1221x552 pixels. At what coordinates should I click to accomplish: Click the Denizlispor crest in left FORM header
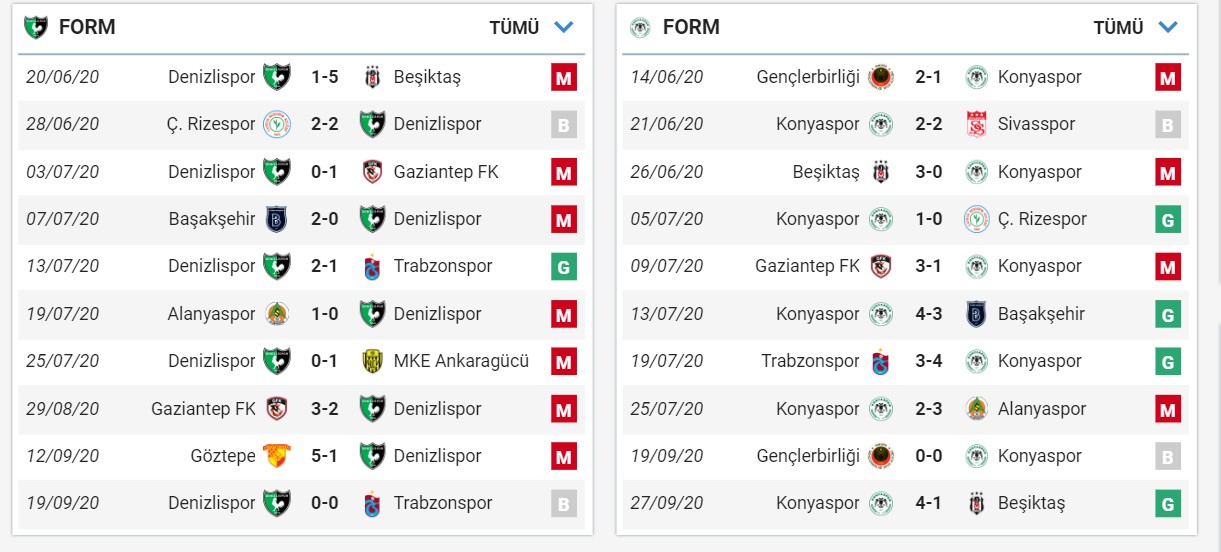click(36, 27)
